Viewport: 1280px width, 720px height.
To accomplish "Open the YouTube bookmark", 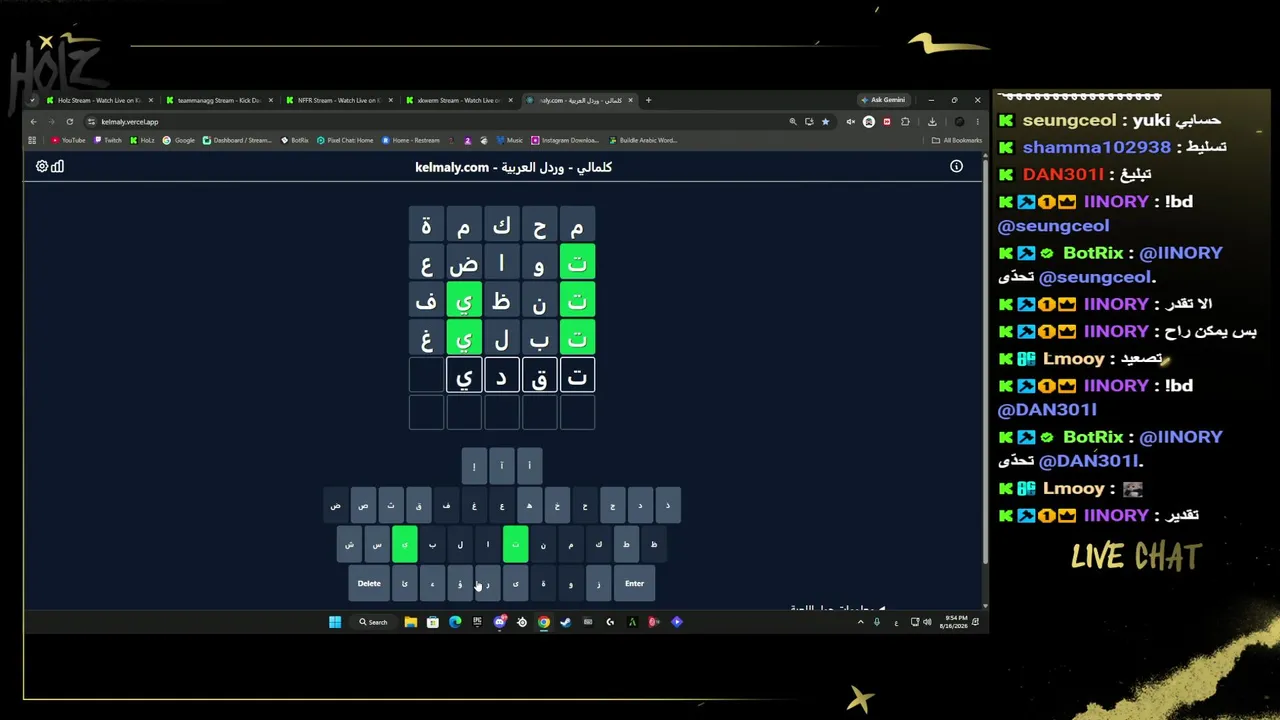I will 69,140.
